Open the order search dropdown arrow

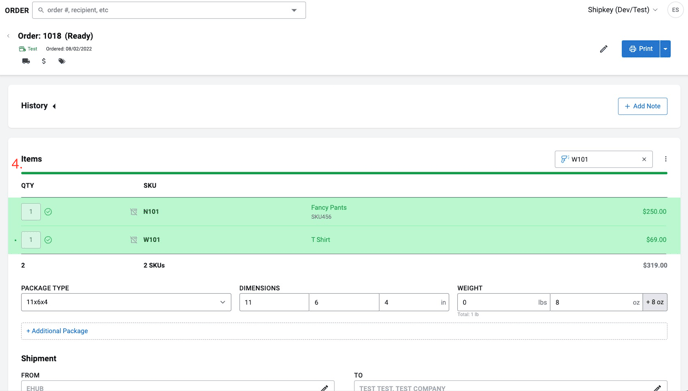294,10
